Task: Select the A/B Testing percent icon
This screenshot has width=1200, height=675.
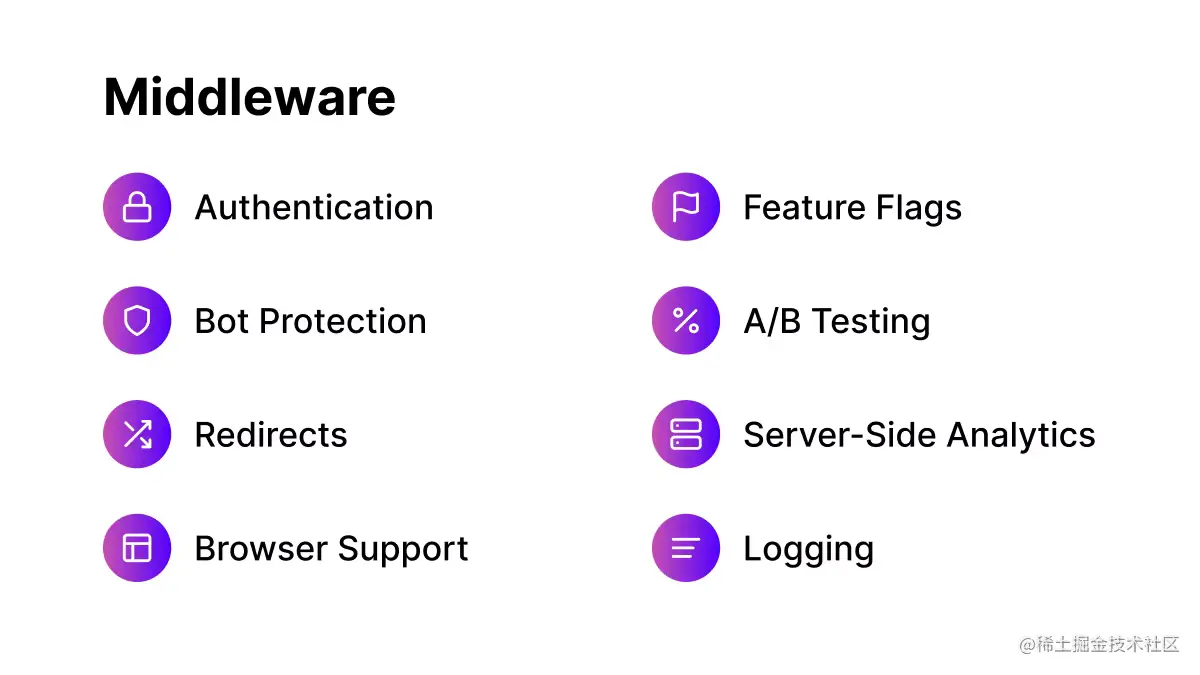Action: tap(686, 321)
